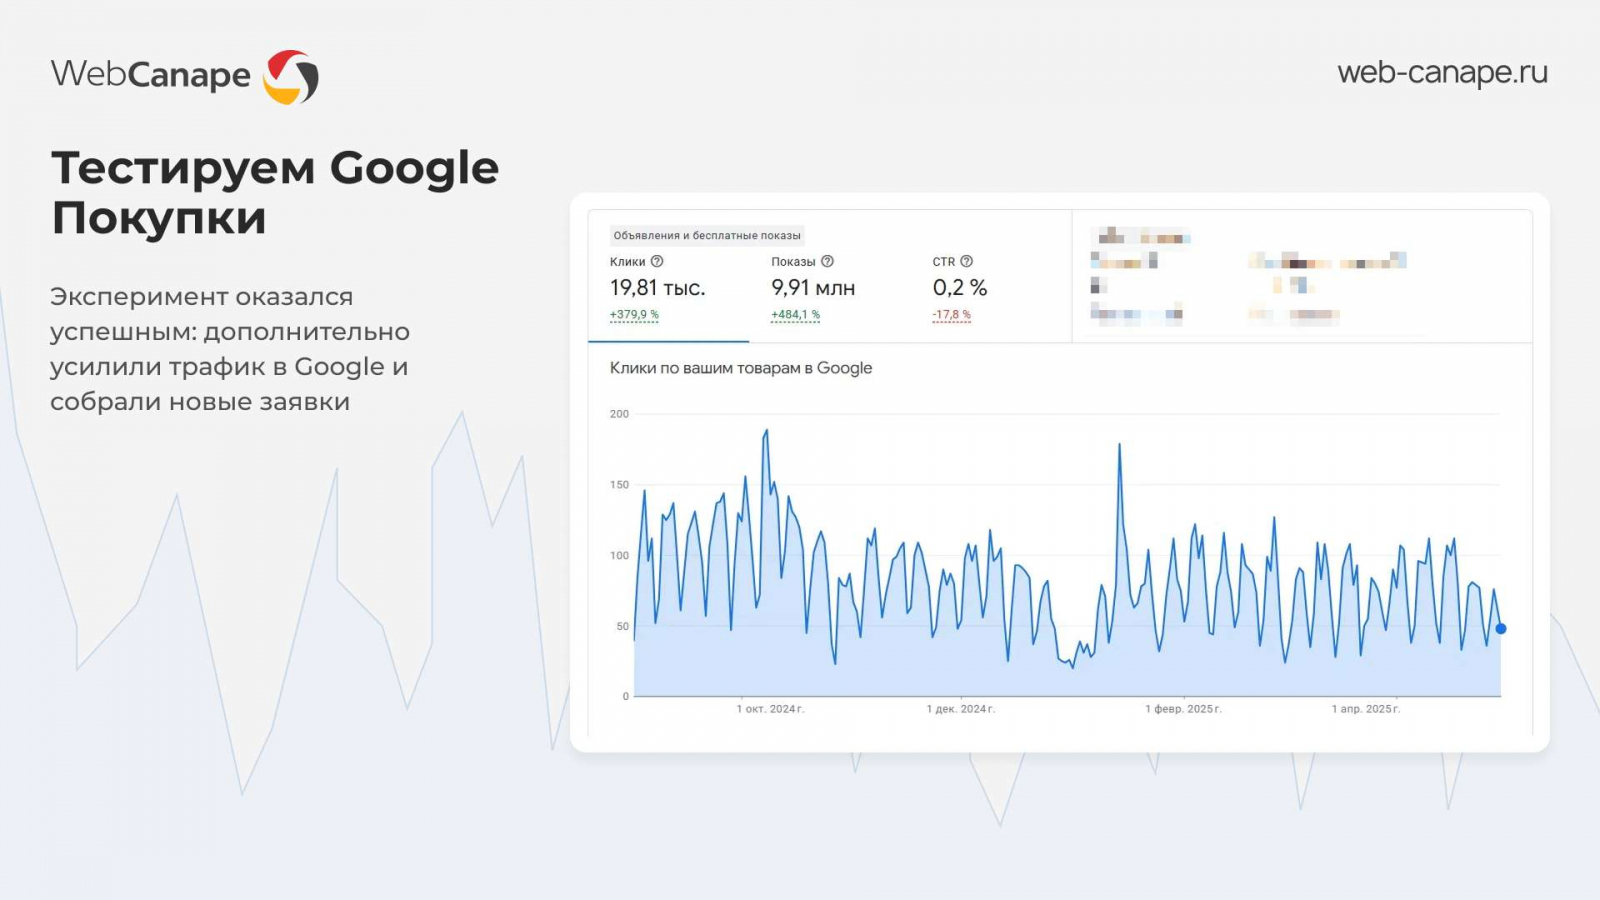This screenshot has height=900, width=1600.
Task: Click the WebCanape wordmark text
Action: 150,75
